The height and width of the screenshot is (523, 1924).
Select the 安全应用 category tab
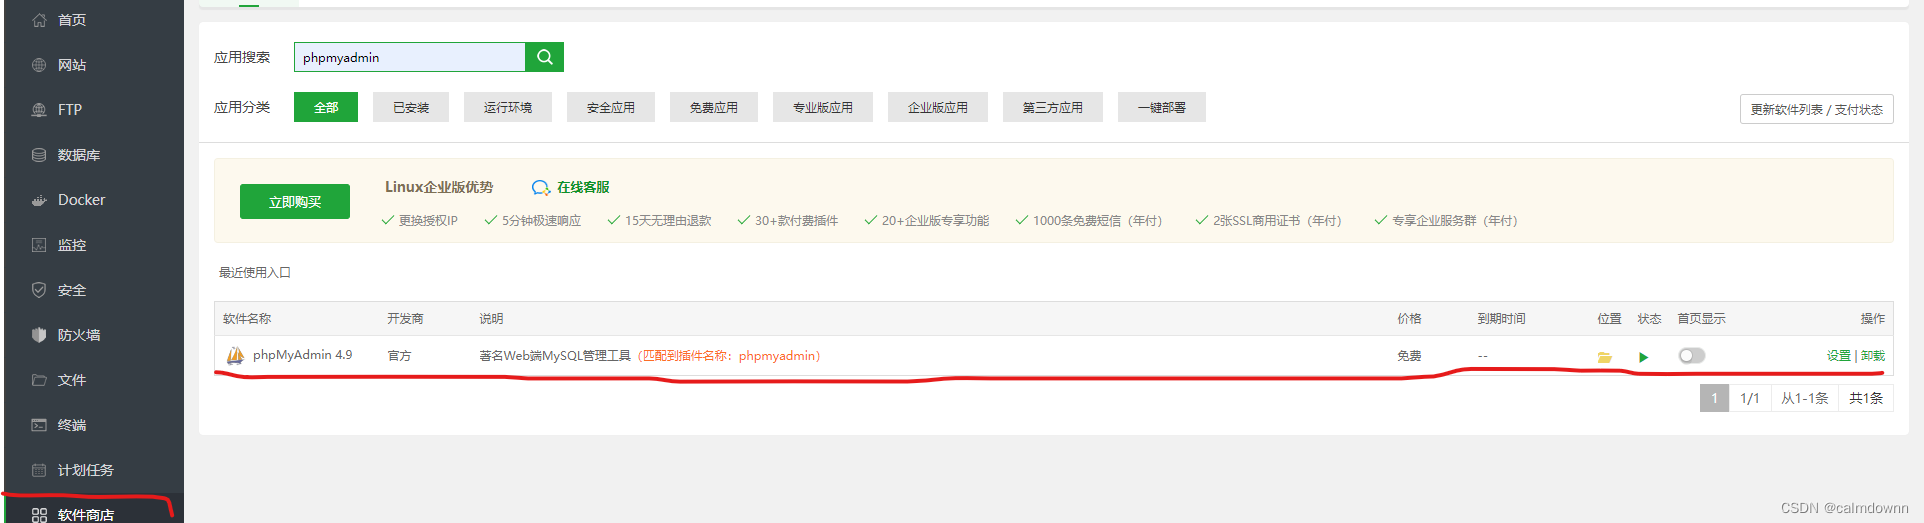611,107
